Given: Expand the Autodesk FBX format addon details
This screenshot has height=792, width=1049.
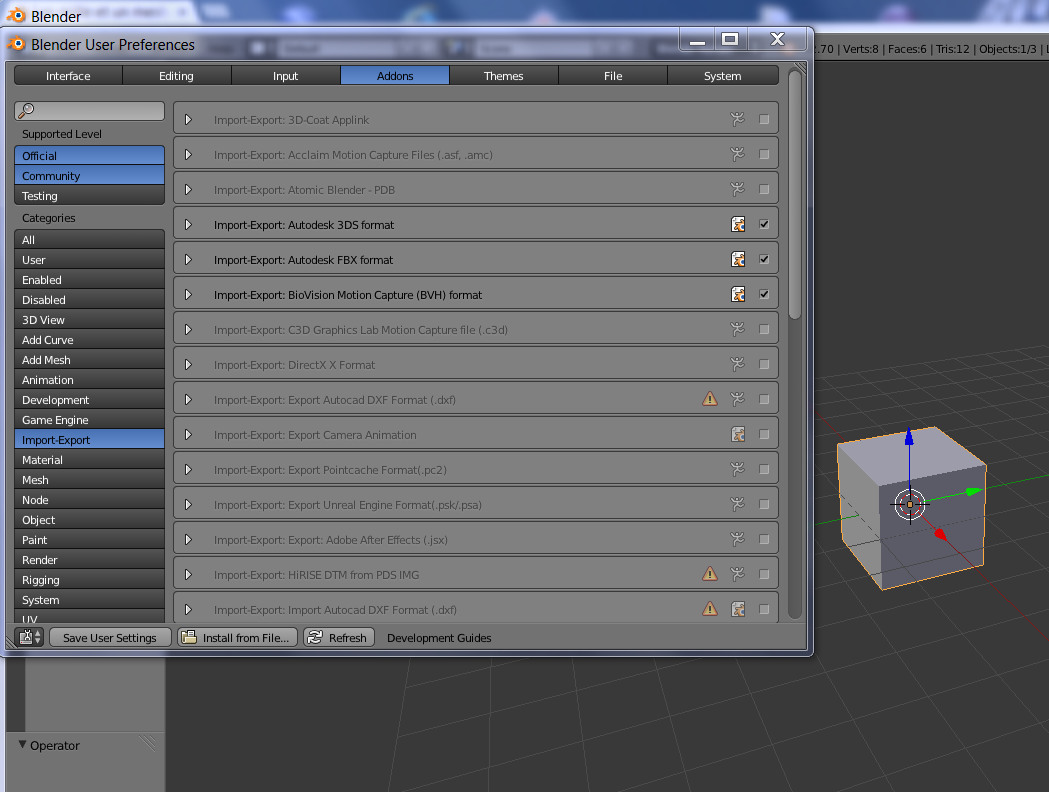Looking at the screenshot, I should point(189,260).
